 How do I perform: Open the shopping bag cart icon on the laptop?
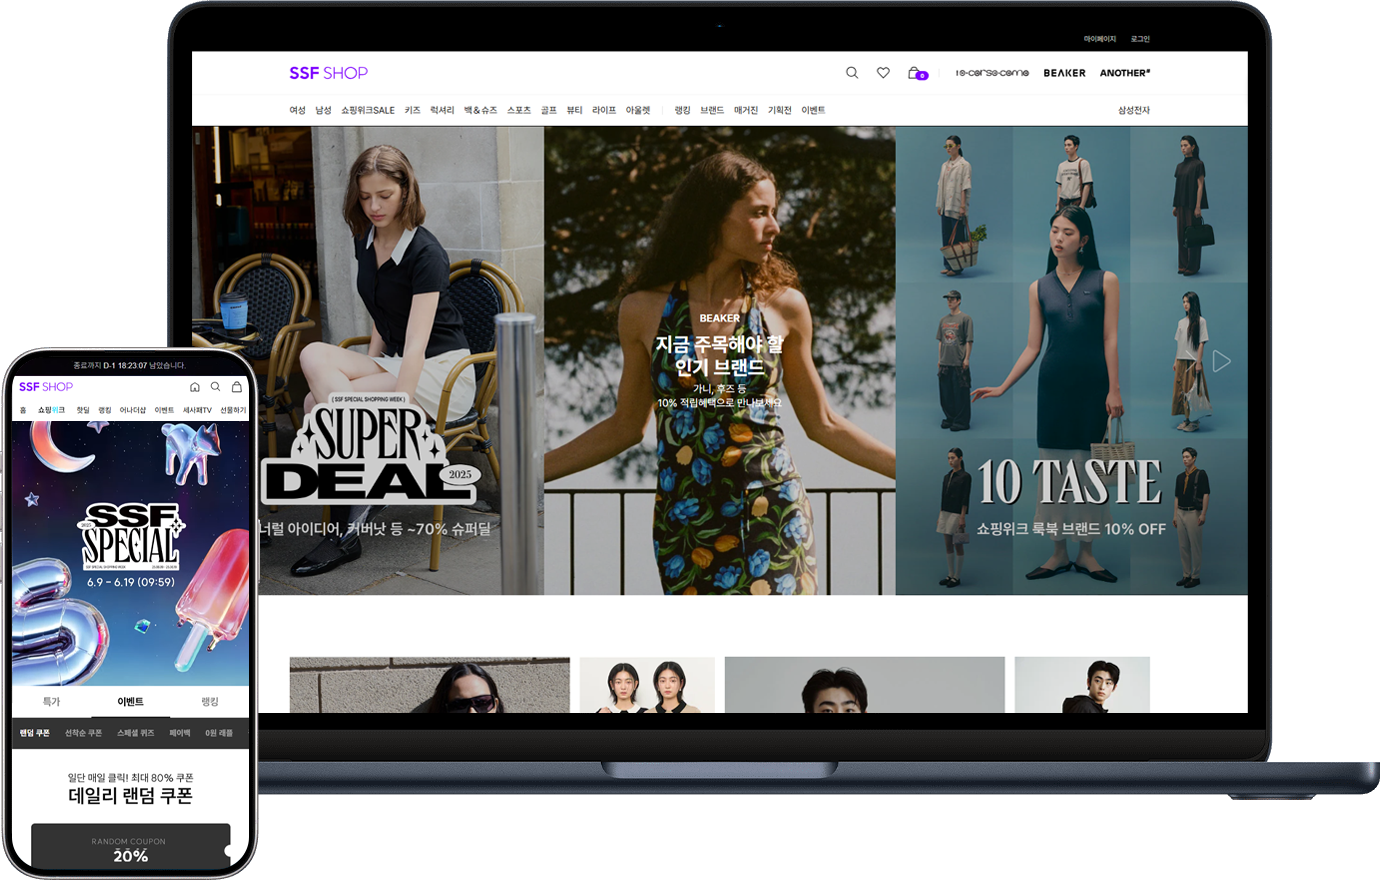pyautogui.click(x=917, y=73)
